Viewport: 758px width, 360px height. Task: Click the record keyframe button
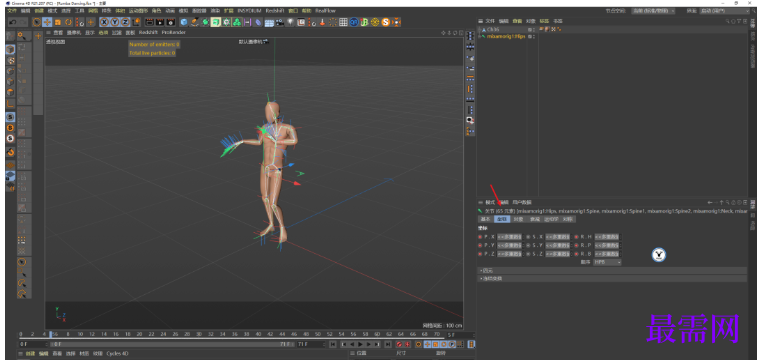point(399,344)
